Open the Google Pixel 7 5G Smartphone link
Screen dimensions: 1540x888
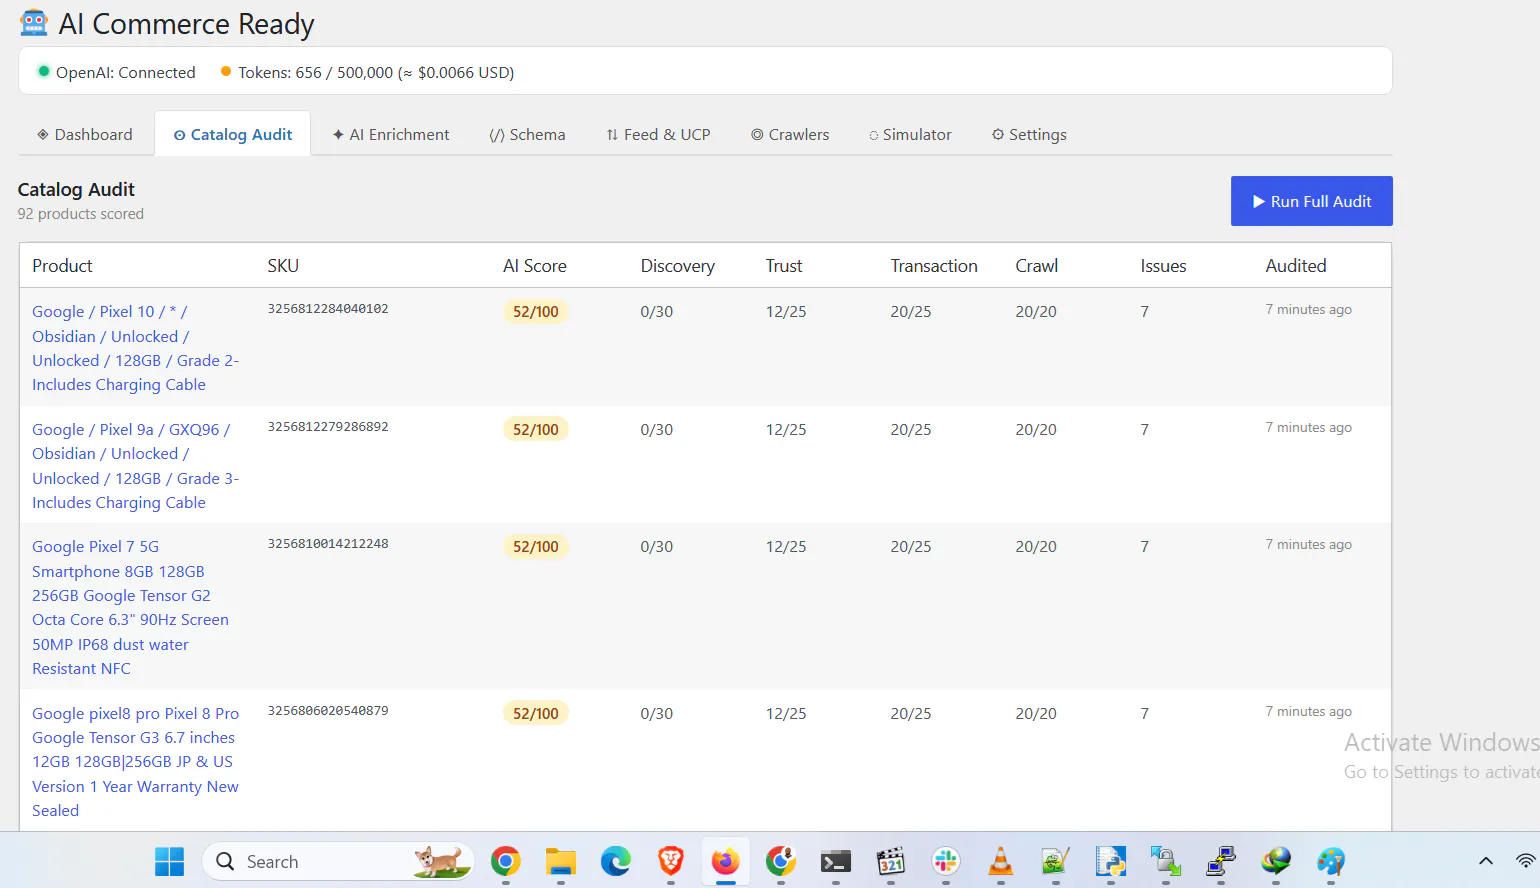tap(130, 607)
